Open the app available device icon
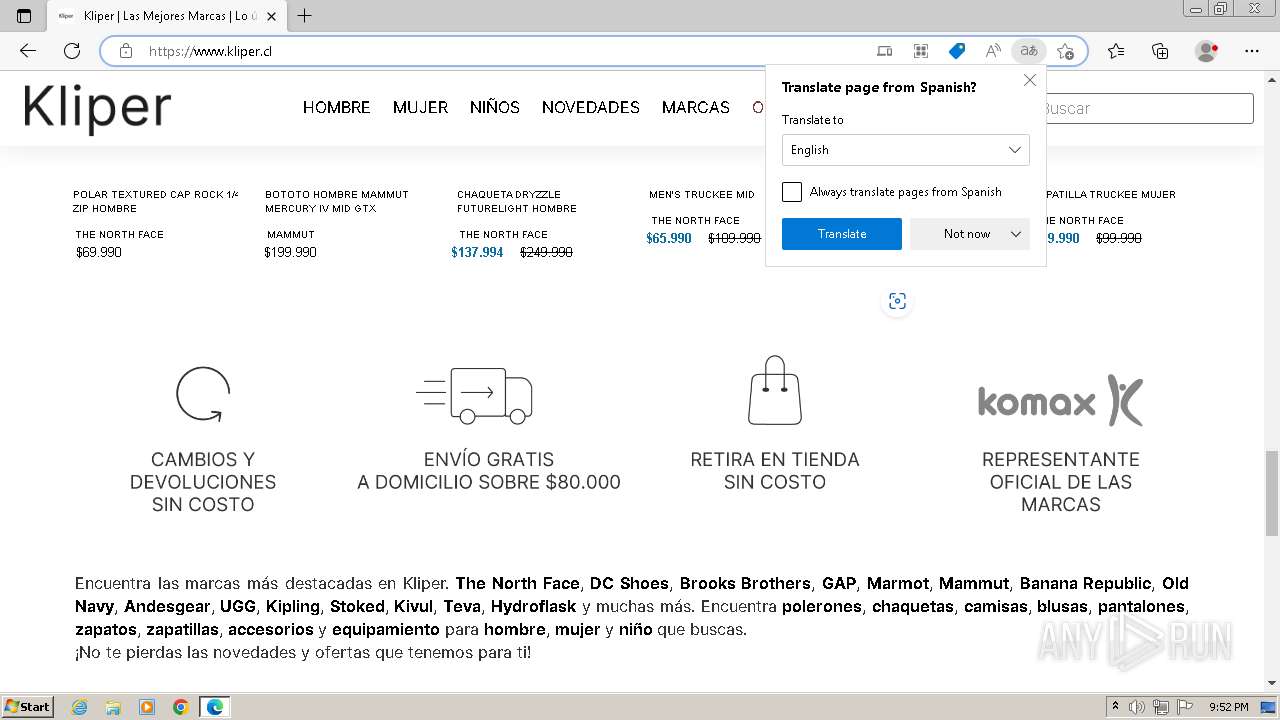The image size is (1280, 720). pyautogui.click(x=885, y=51)
